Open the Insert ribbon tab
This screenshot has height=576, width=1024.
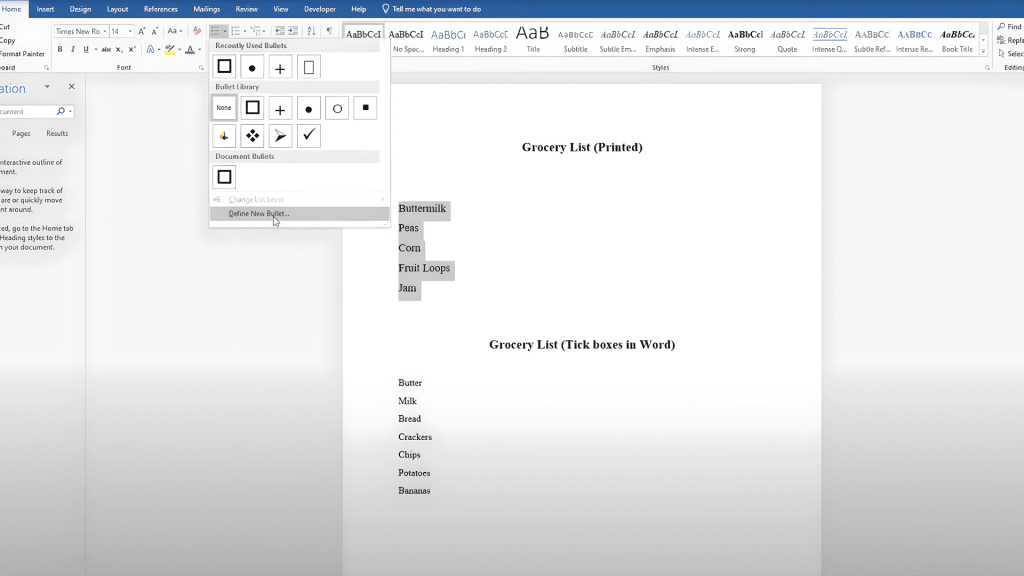45,9
